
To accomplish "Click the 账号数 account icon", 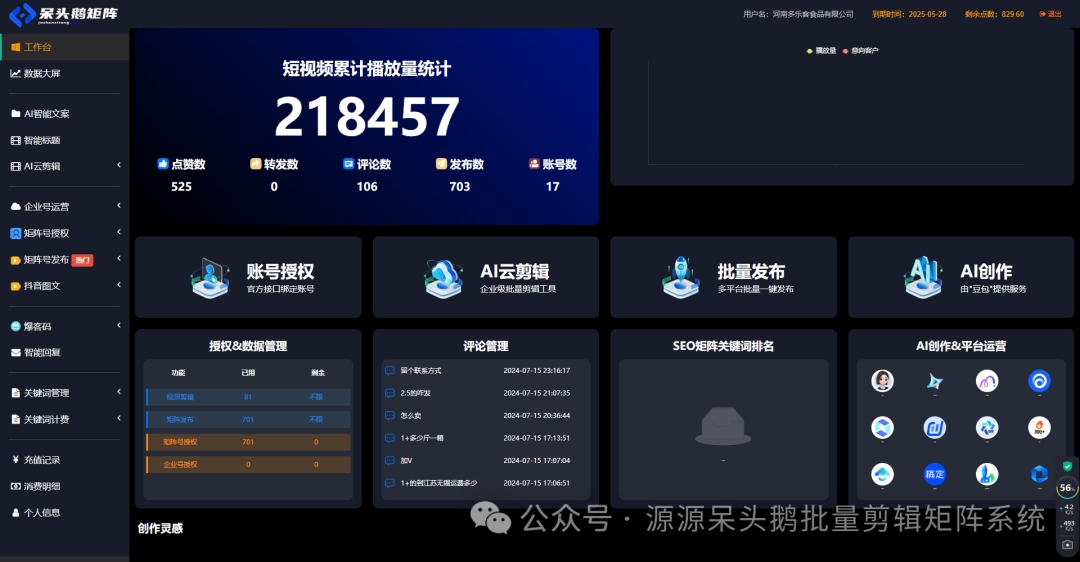I will [x=534, y=164].
